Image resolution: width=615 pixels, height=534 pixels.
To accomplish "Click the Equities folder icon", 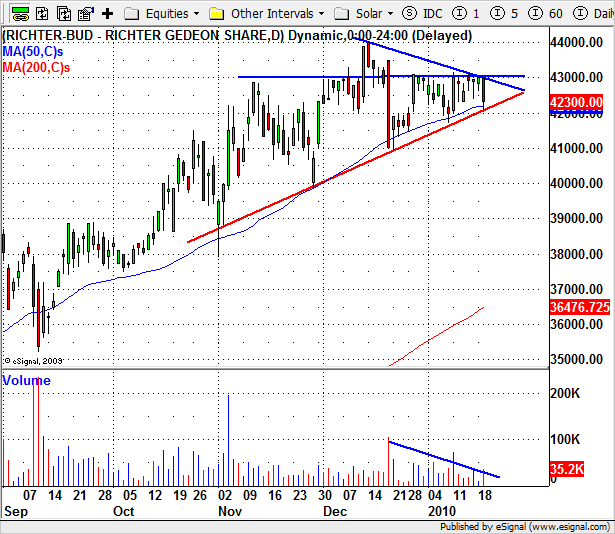I will point(131,14).
